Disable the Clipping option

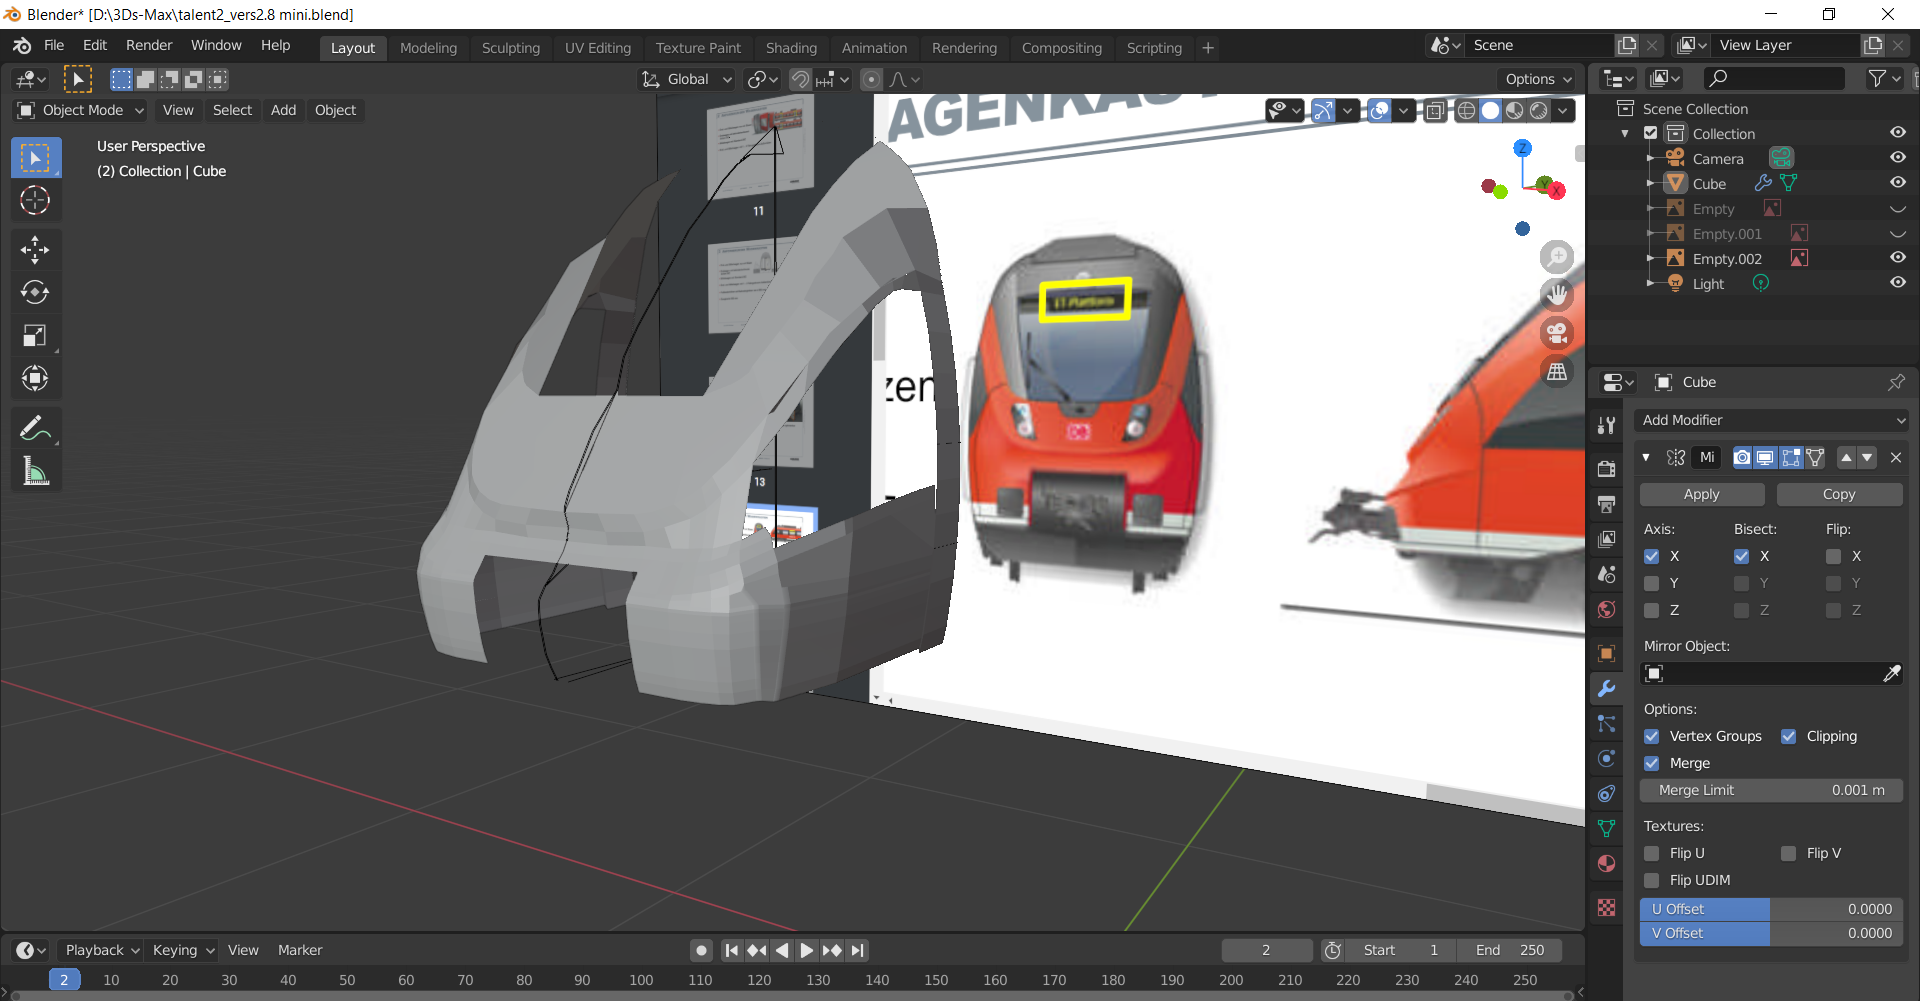point(1789,736)
